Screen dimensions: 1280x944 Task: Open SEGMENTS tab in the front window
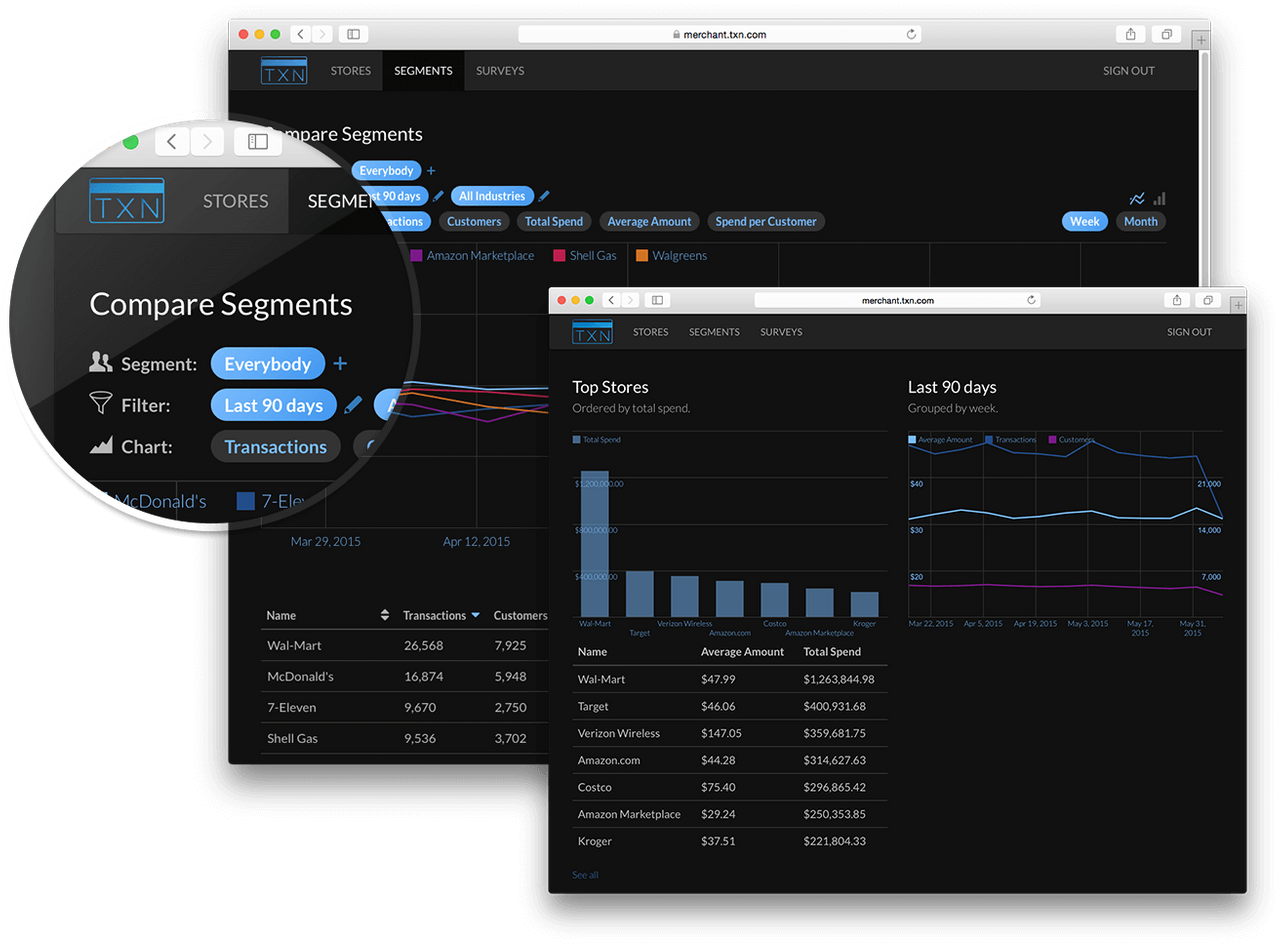tap(714, 332)
